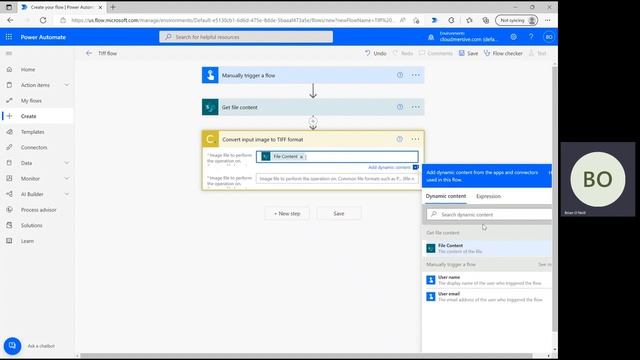Screen dimensions: 640x360
Task: Go back in the browser
Action: tap(10, 20)
